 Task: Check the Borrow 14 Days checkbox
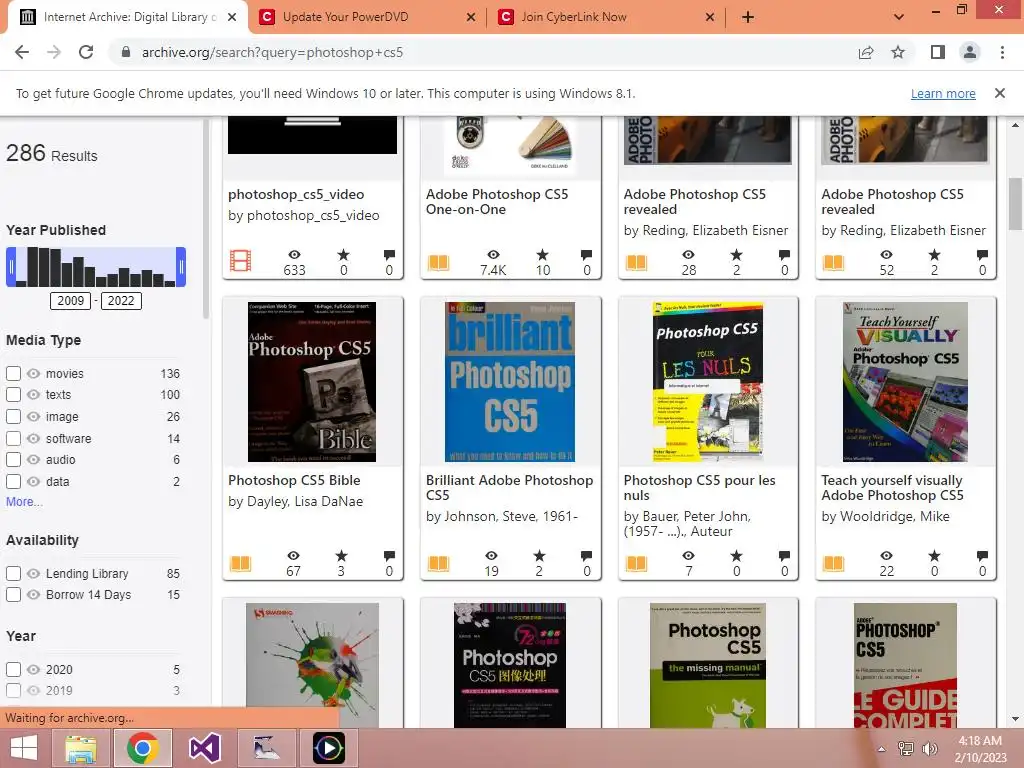[x=13, y=595]
